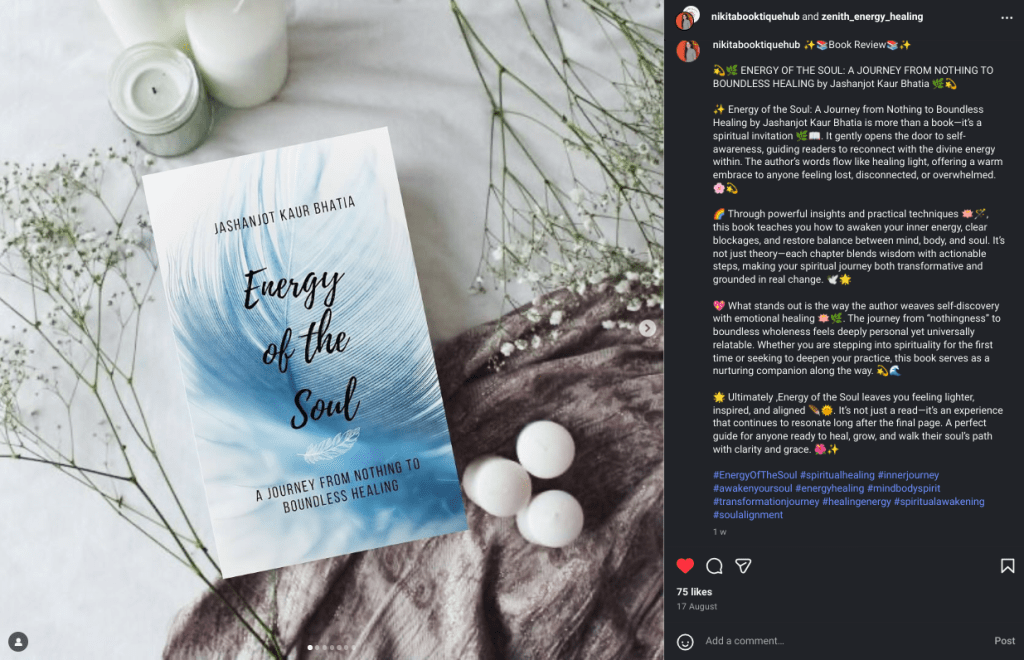Unlike the post with the red heart
The height and width of the screenshot is (660, 1024).
[684, 565]
